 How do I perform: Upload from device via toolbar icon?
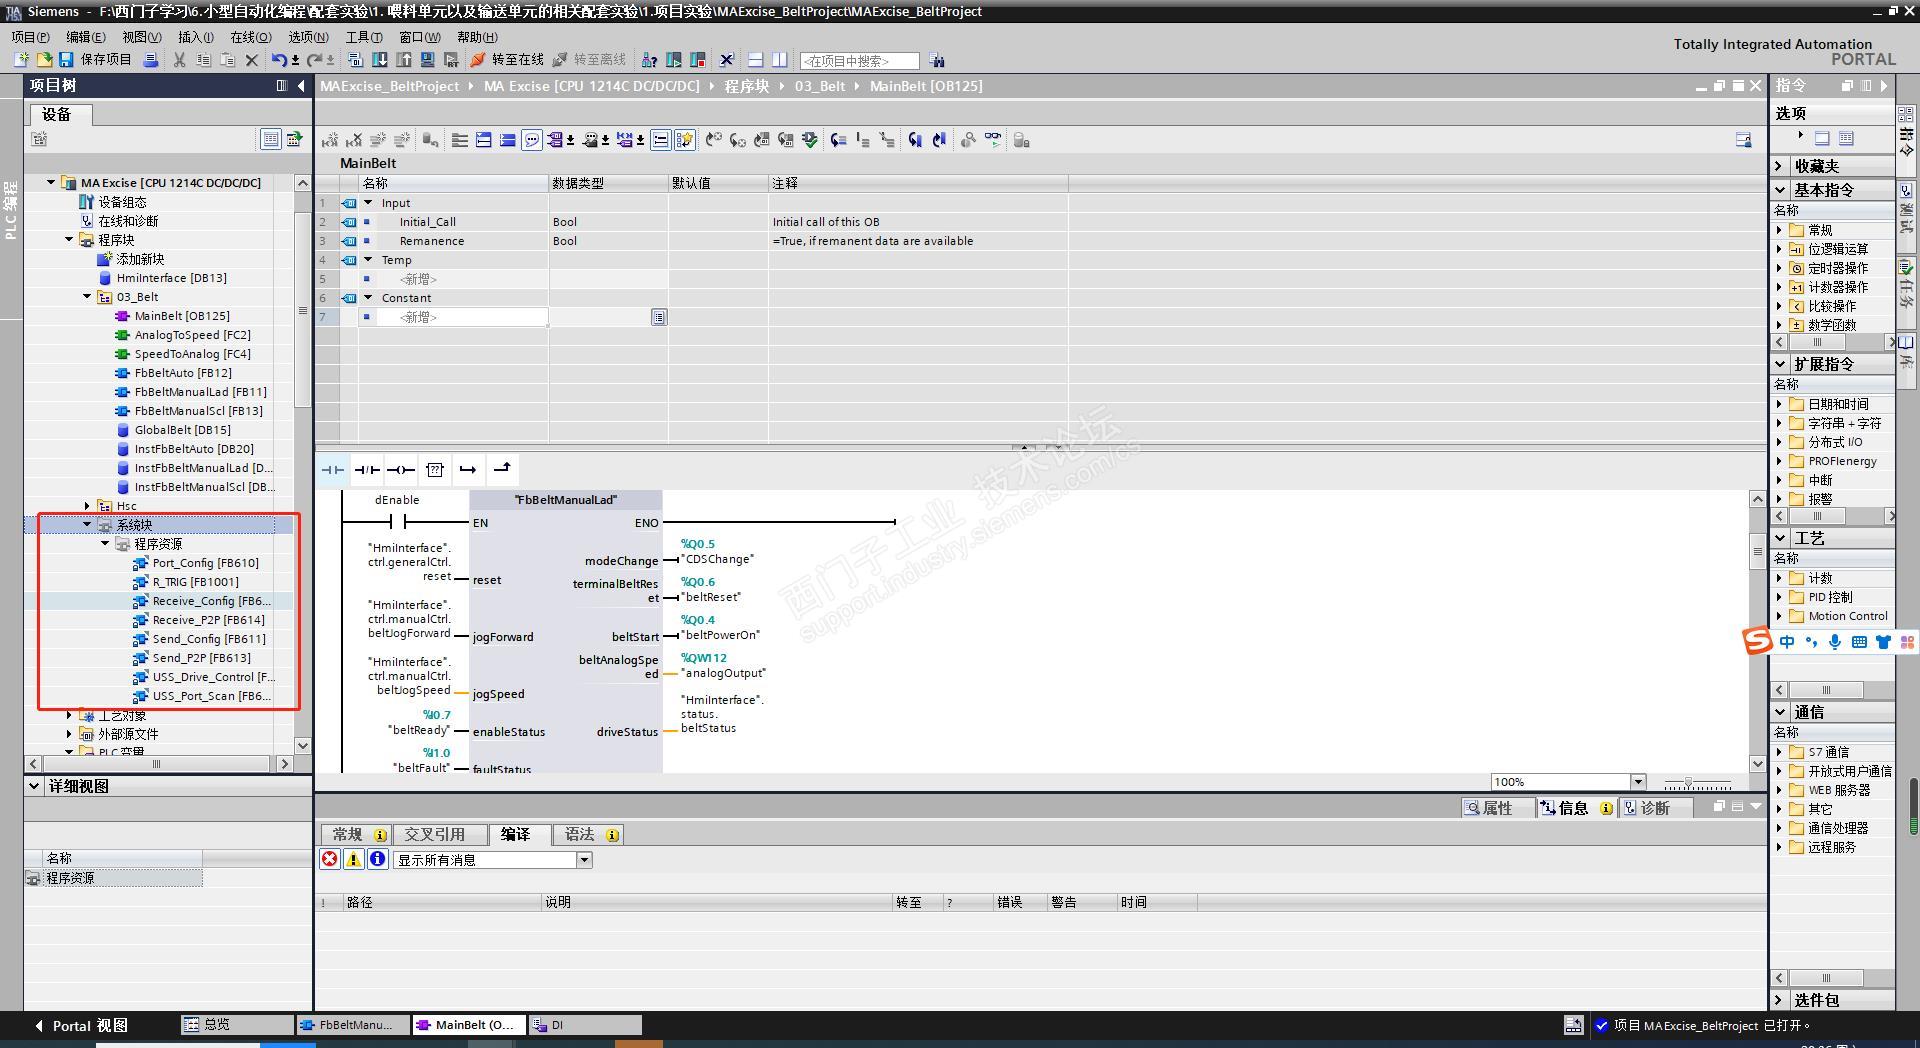[404, 60]
